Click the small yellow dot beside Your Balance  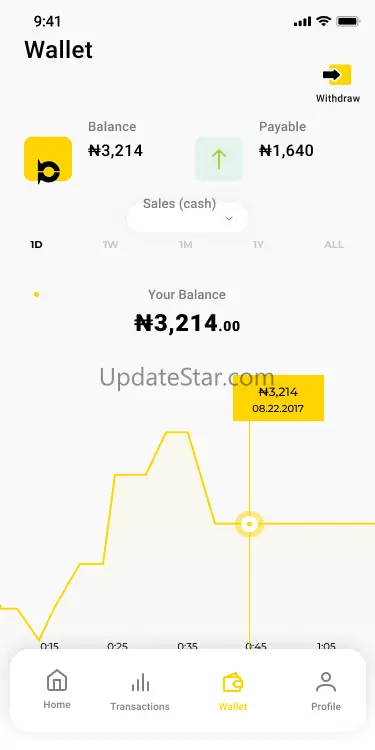pyautogui.click(x=36, y=295)
